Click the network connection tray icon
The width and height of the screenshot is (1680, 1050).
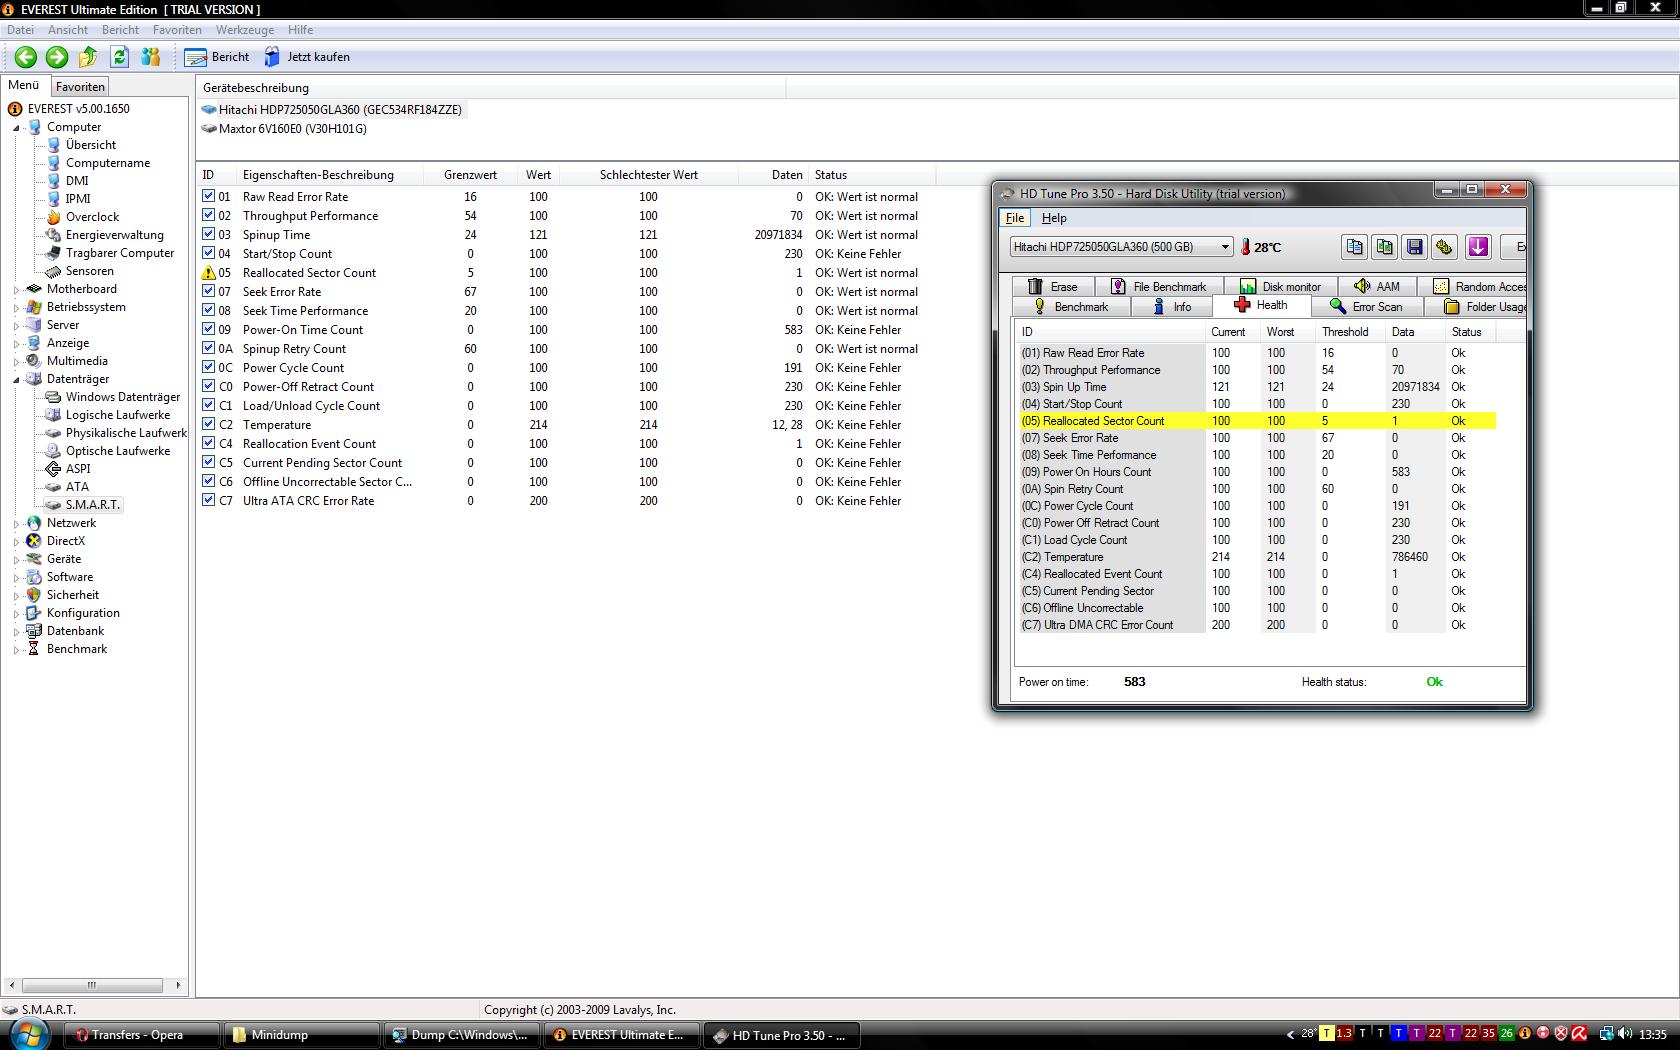[1606, 1034]
